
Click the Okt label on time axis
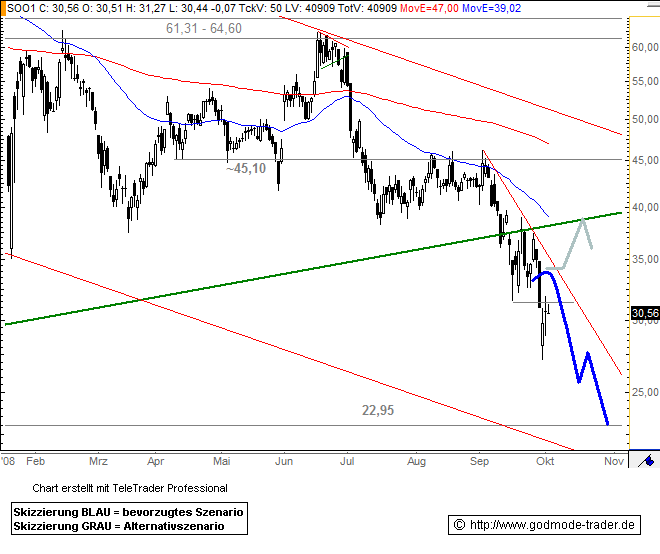point(545,461)
